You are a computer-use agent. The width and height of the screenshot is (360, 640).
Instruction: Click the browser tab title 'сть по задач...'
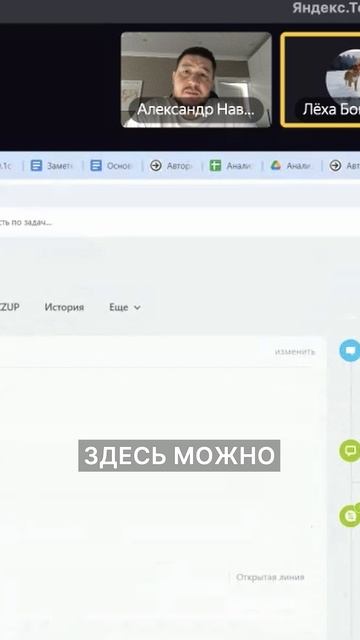coord(26,222)
